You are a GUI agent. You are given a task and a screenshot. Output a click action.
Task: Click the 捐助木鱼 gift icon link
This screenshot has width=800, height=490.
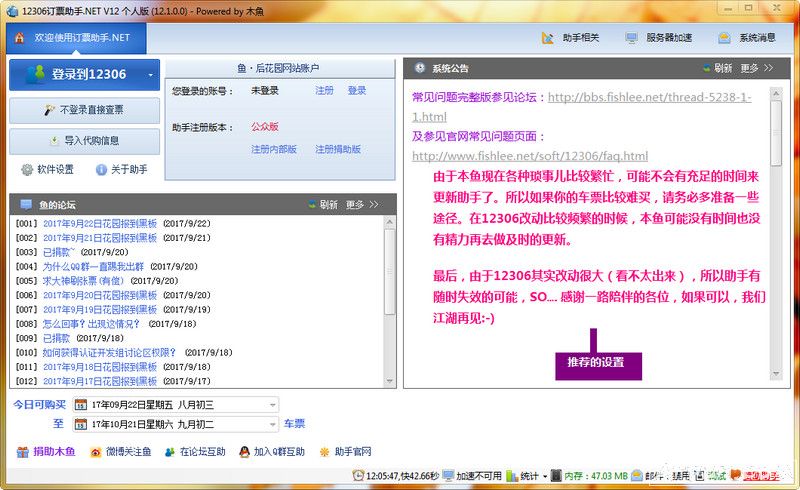pos(46,452)
